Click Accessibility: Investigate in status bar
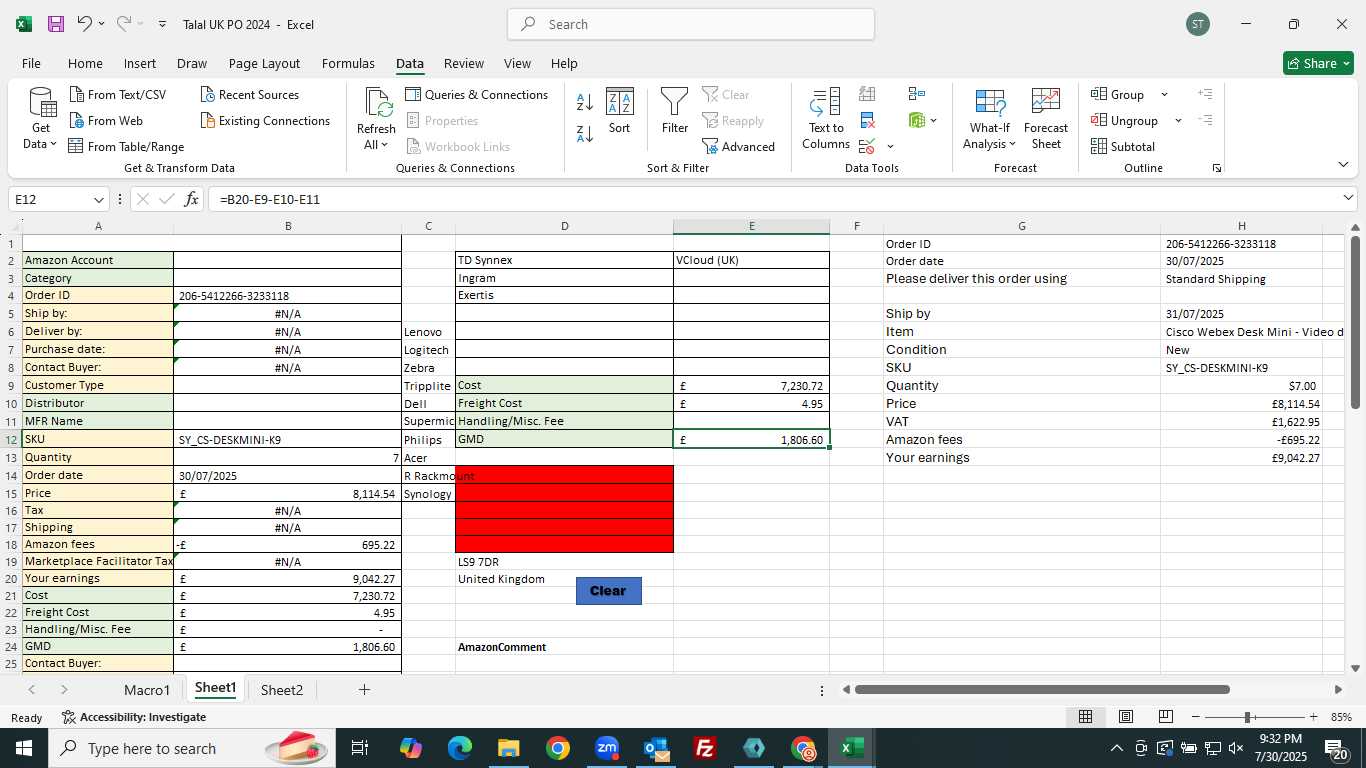The image size is (1366, 768). [134, 717]
